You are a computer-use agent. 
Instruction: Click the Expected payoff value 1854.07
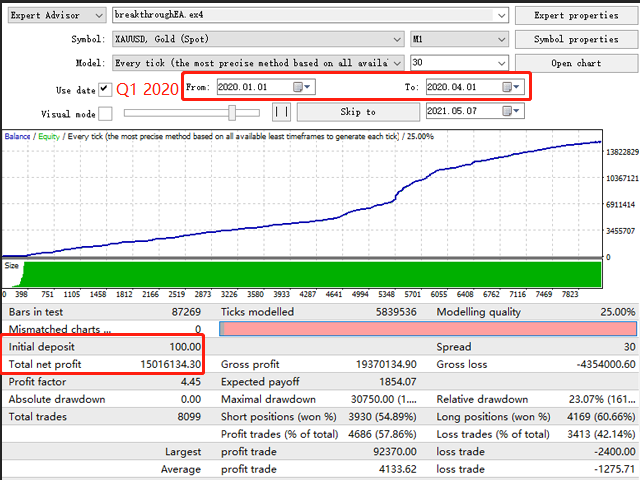coord(398,382)
